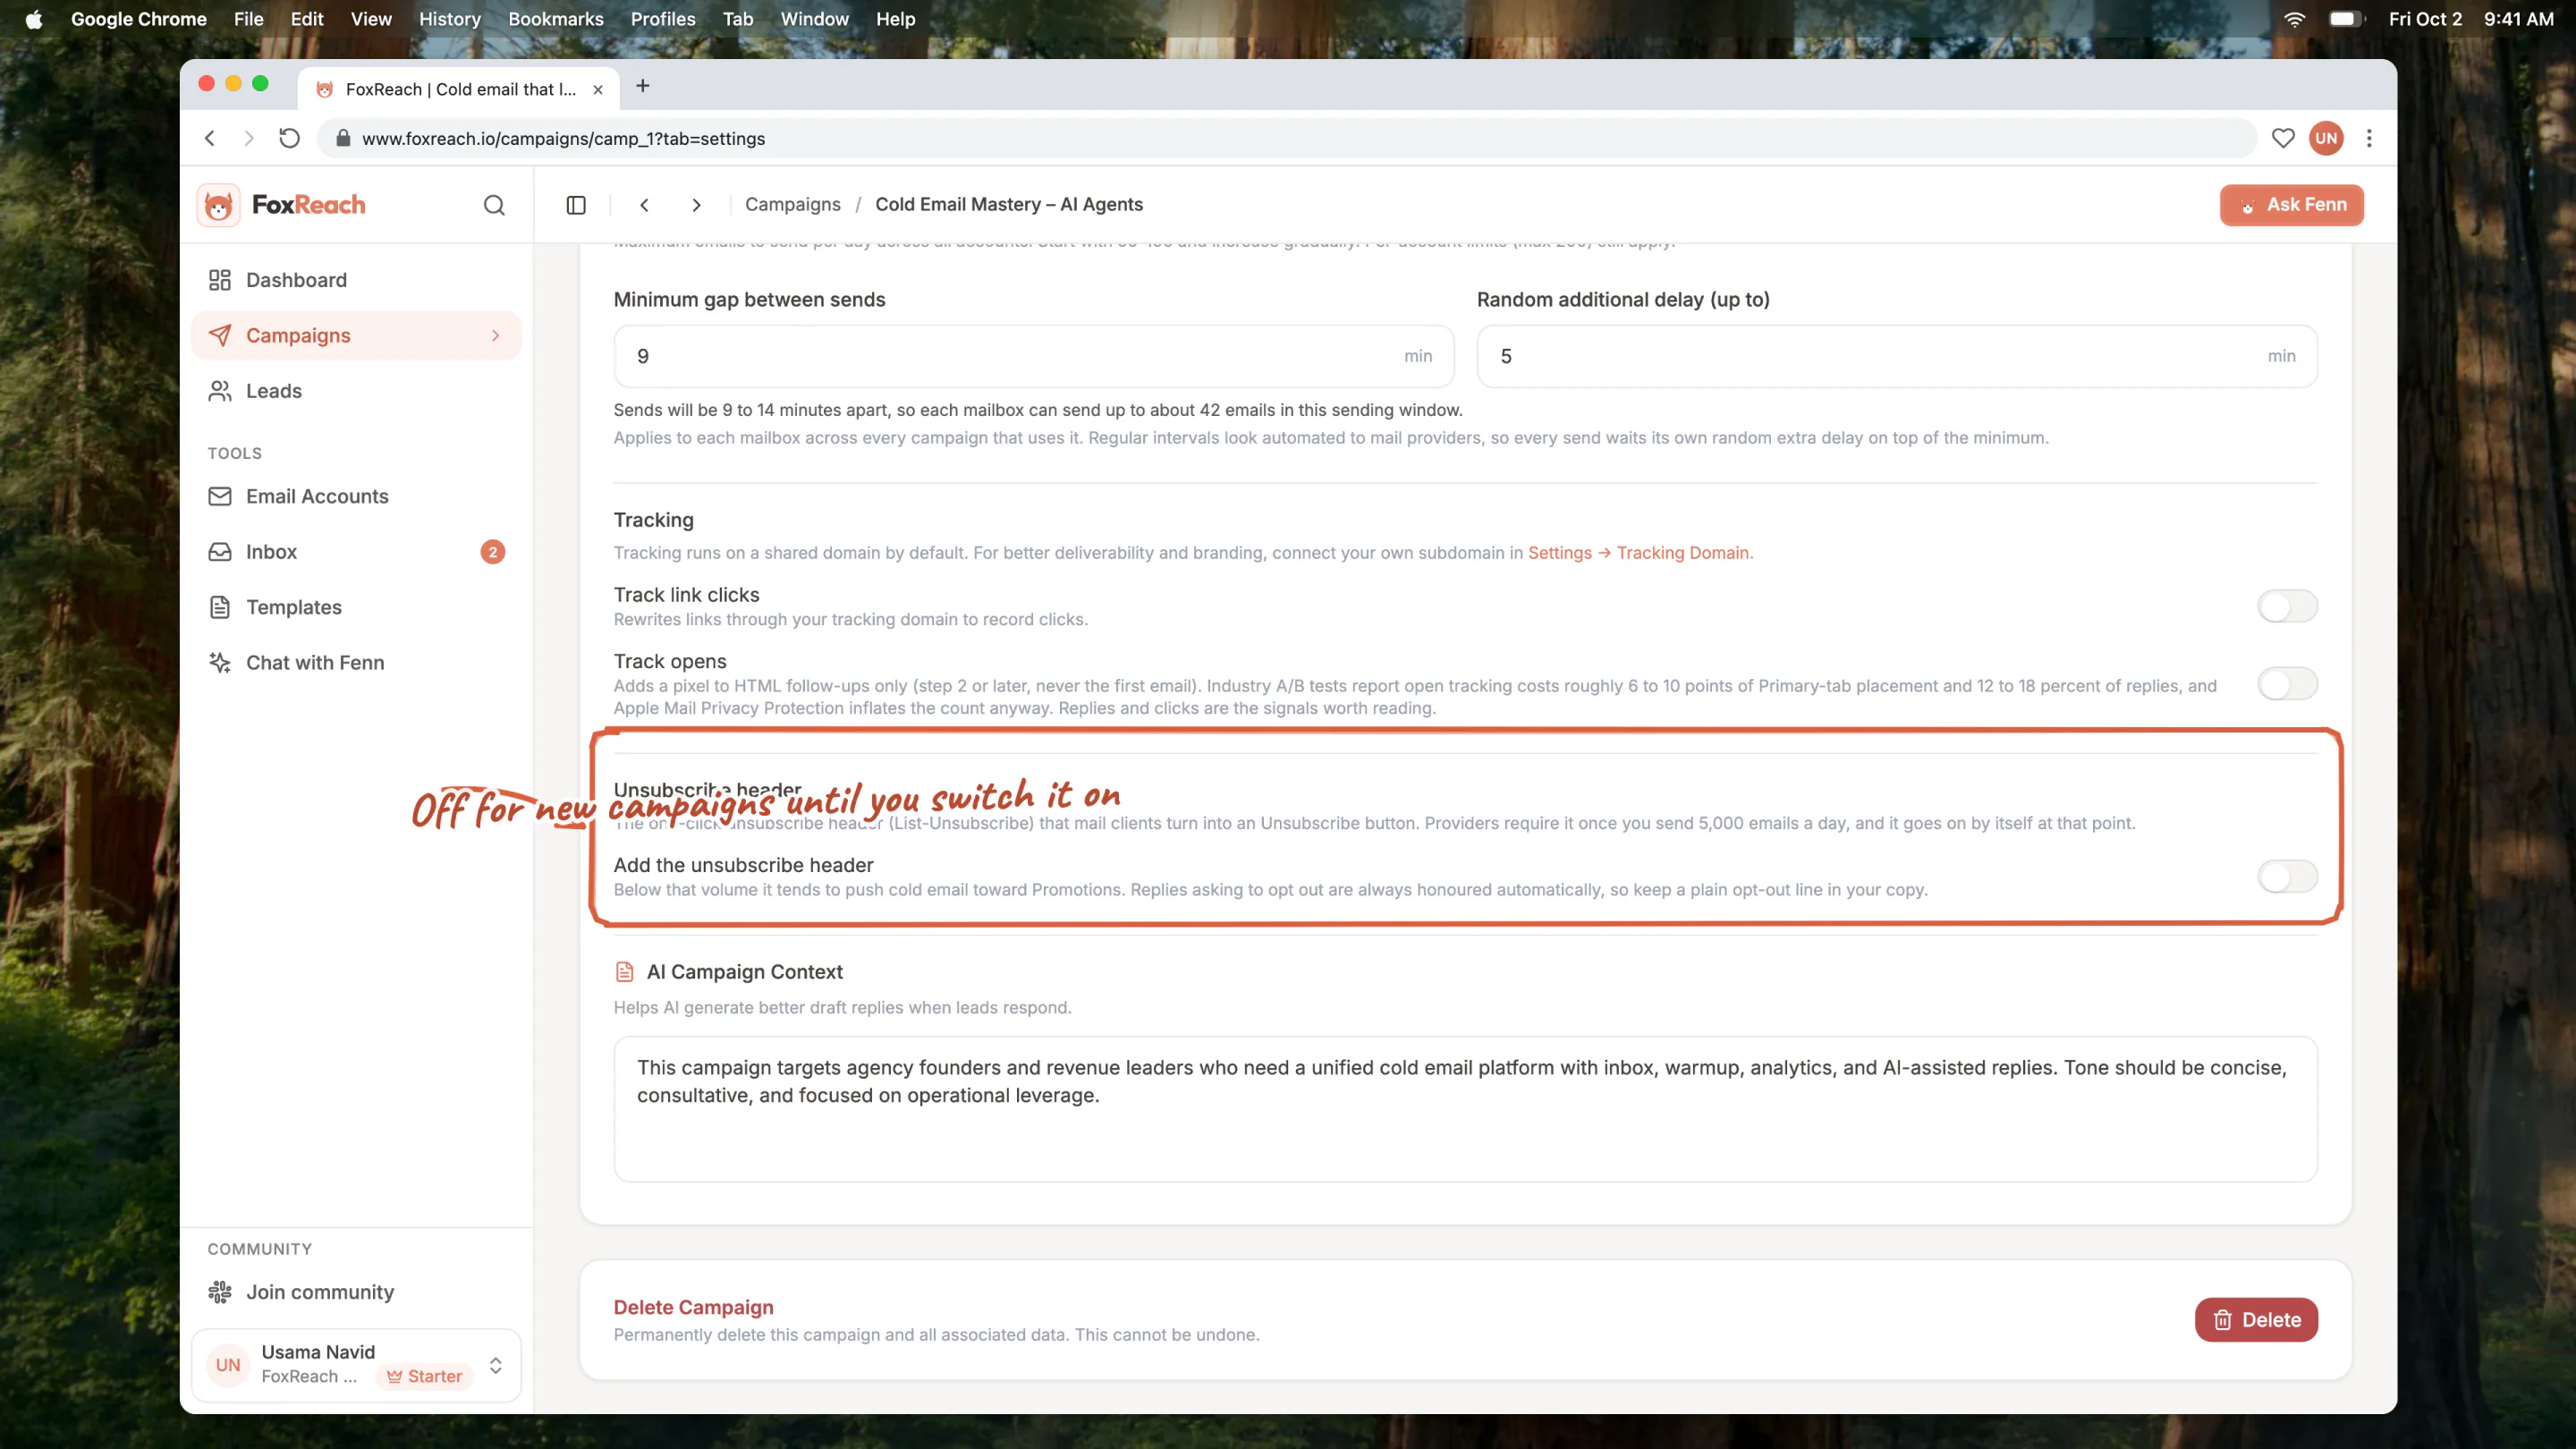Click the macOS Wi-Fi status icon
The height and width of the screenshot is (1449, 2576).
2294,19
